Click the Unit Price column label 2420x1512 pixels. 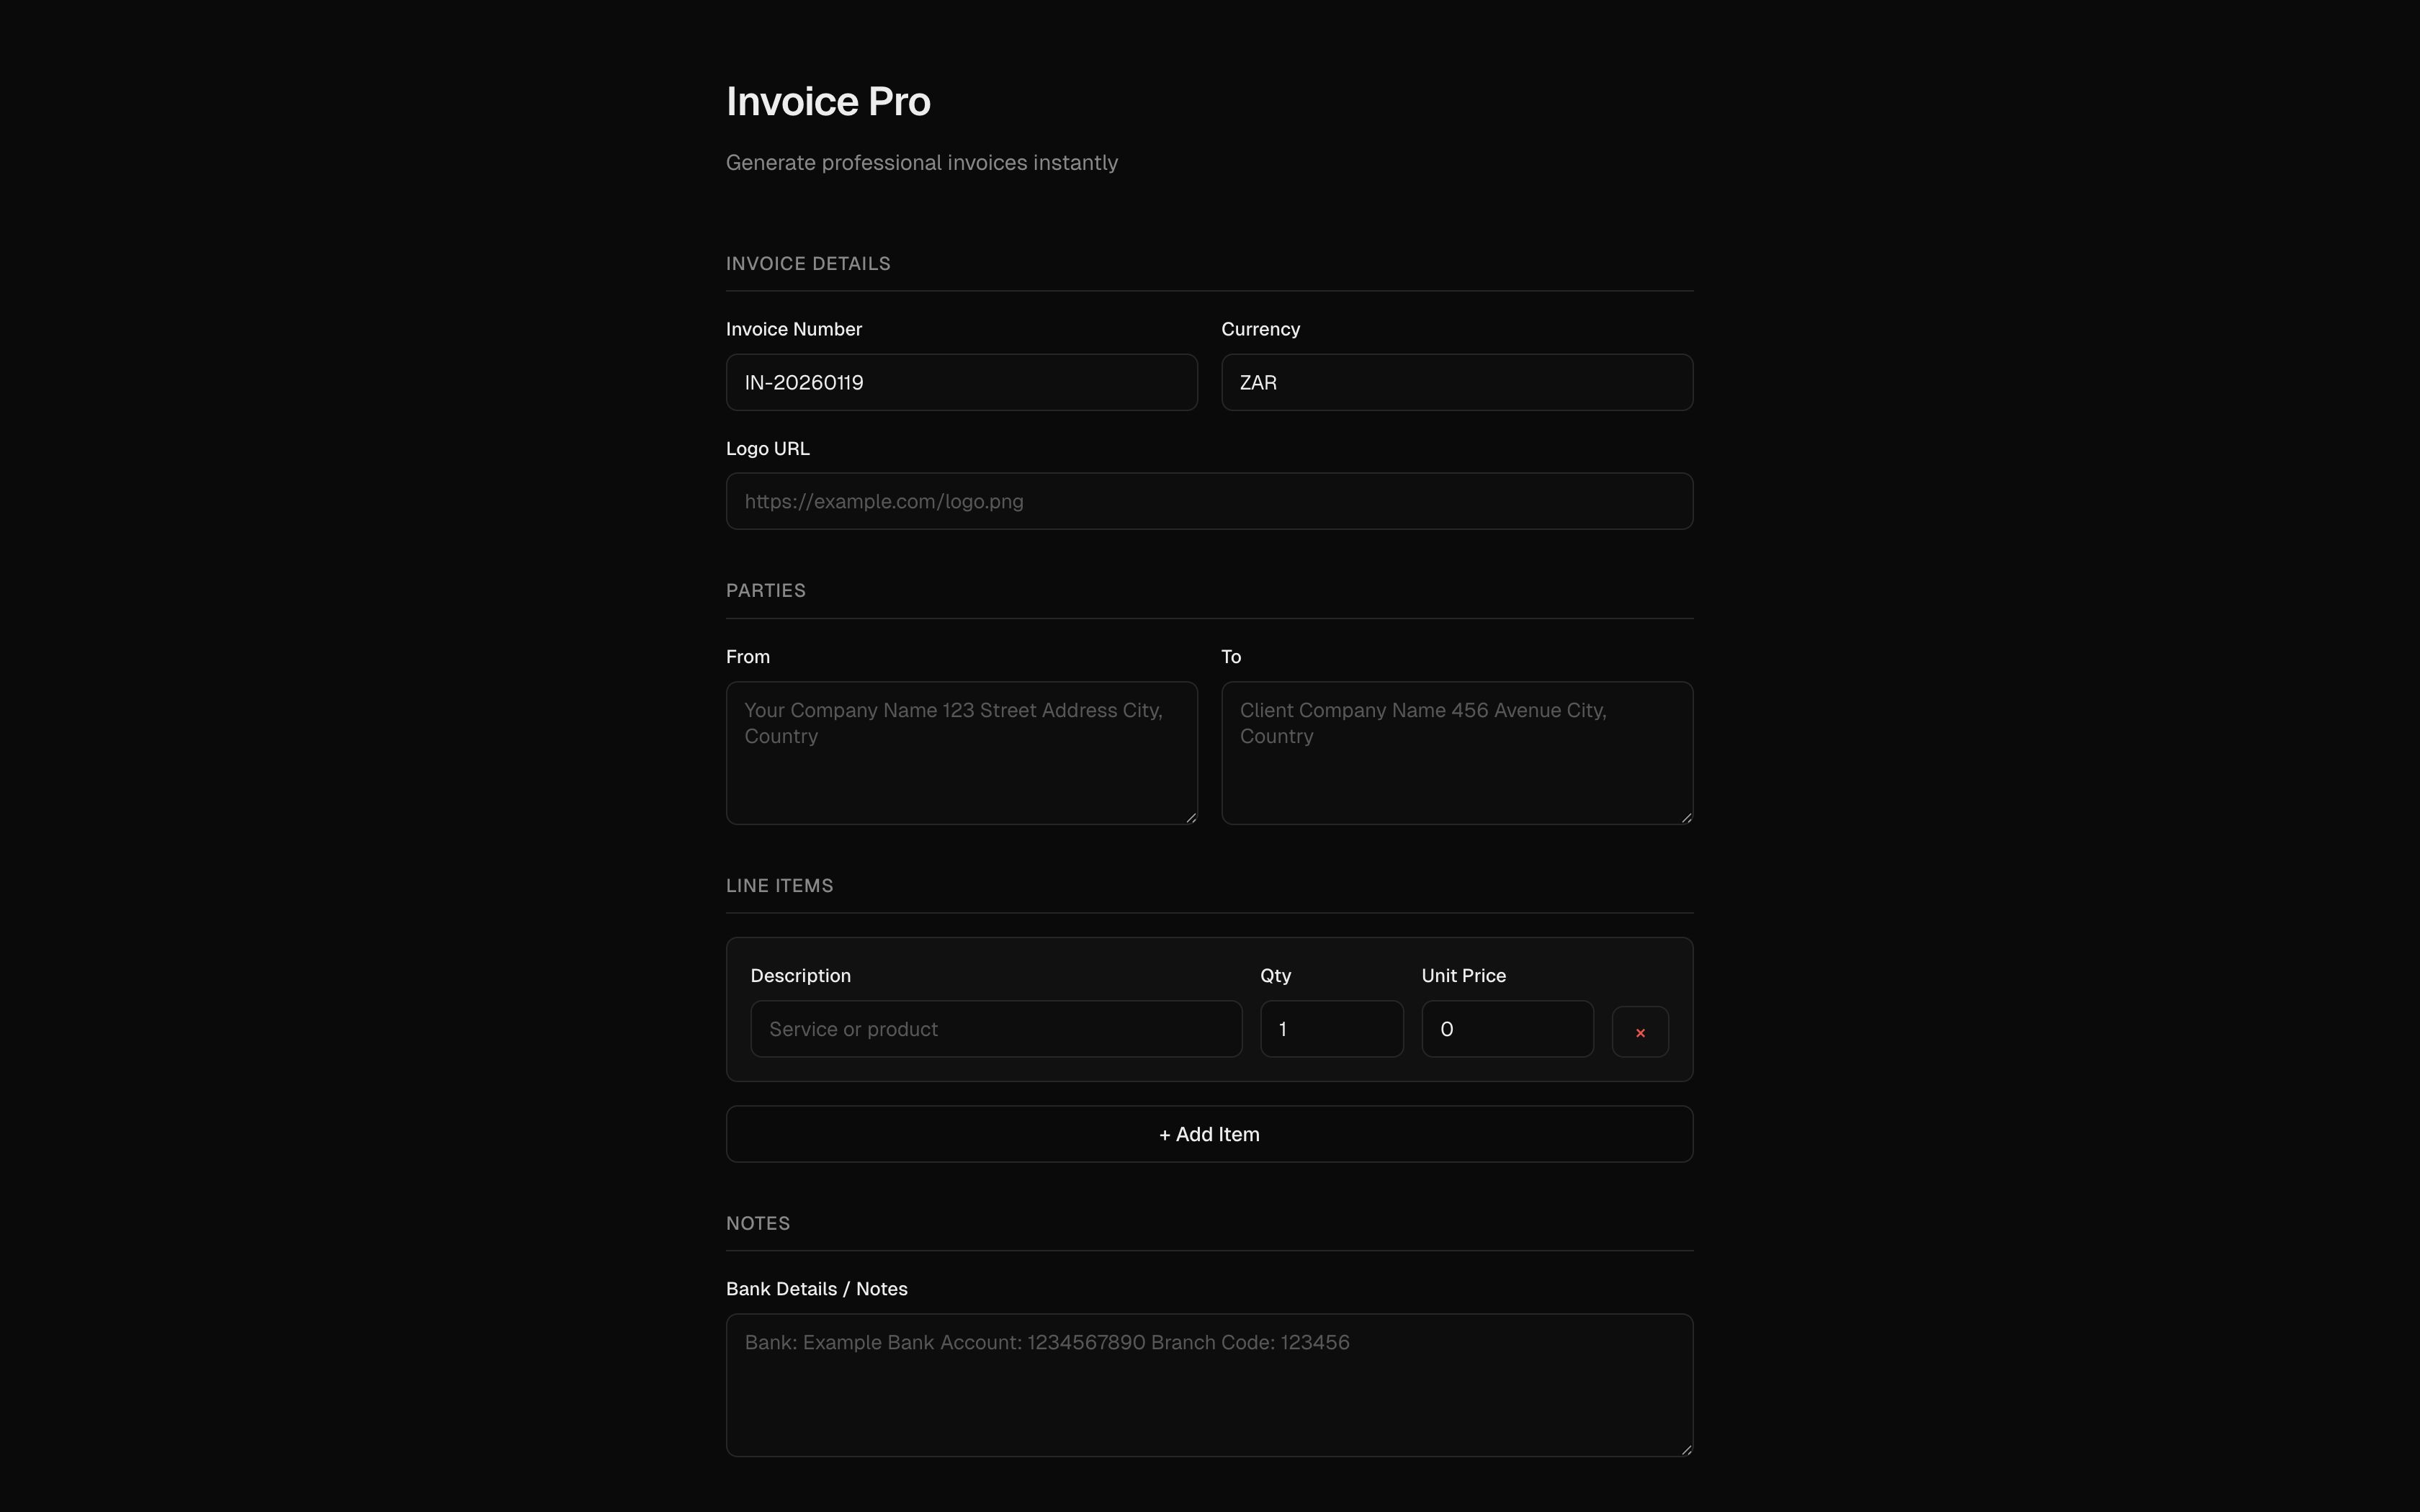coord(1463,975)
